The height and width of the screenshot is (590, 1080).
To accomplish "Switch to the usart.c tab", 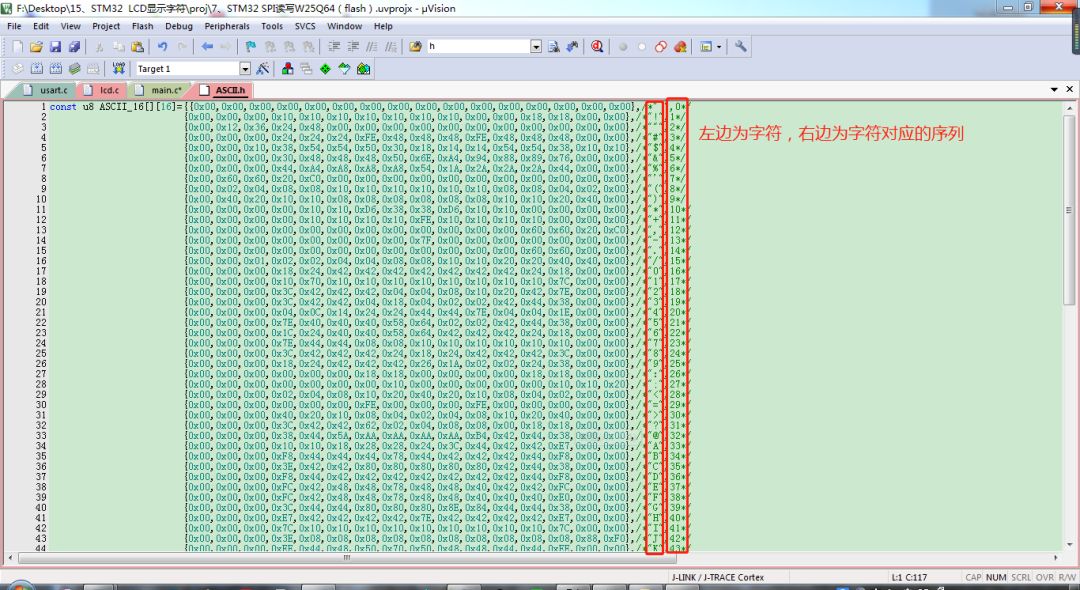I will [45, 90].
